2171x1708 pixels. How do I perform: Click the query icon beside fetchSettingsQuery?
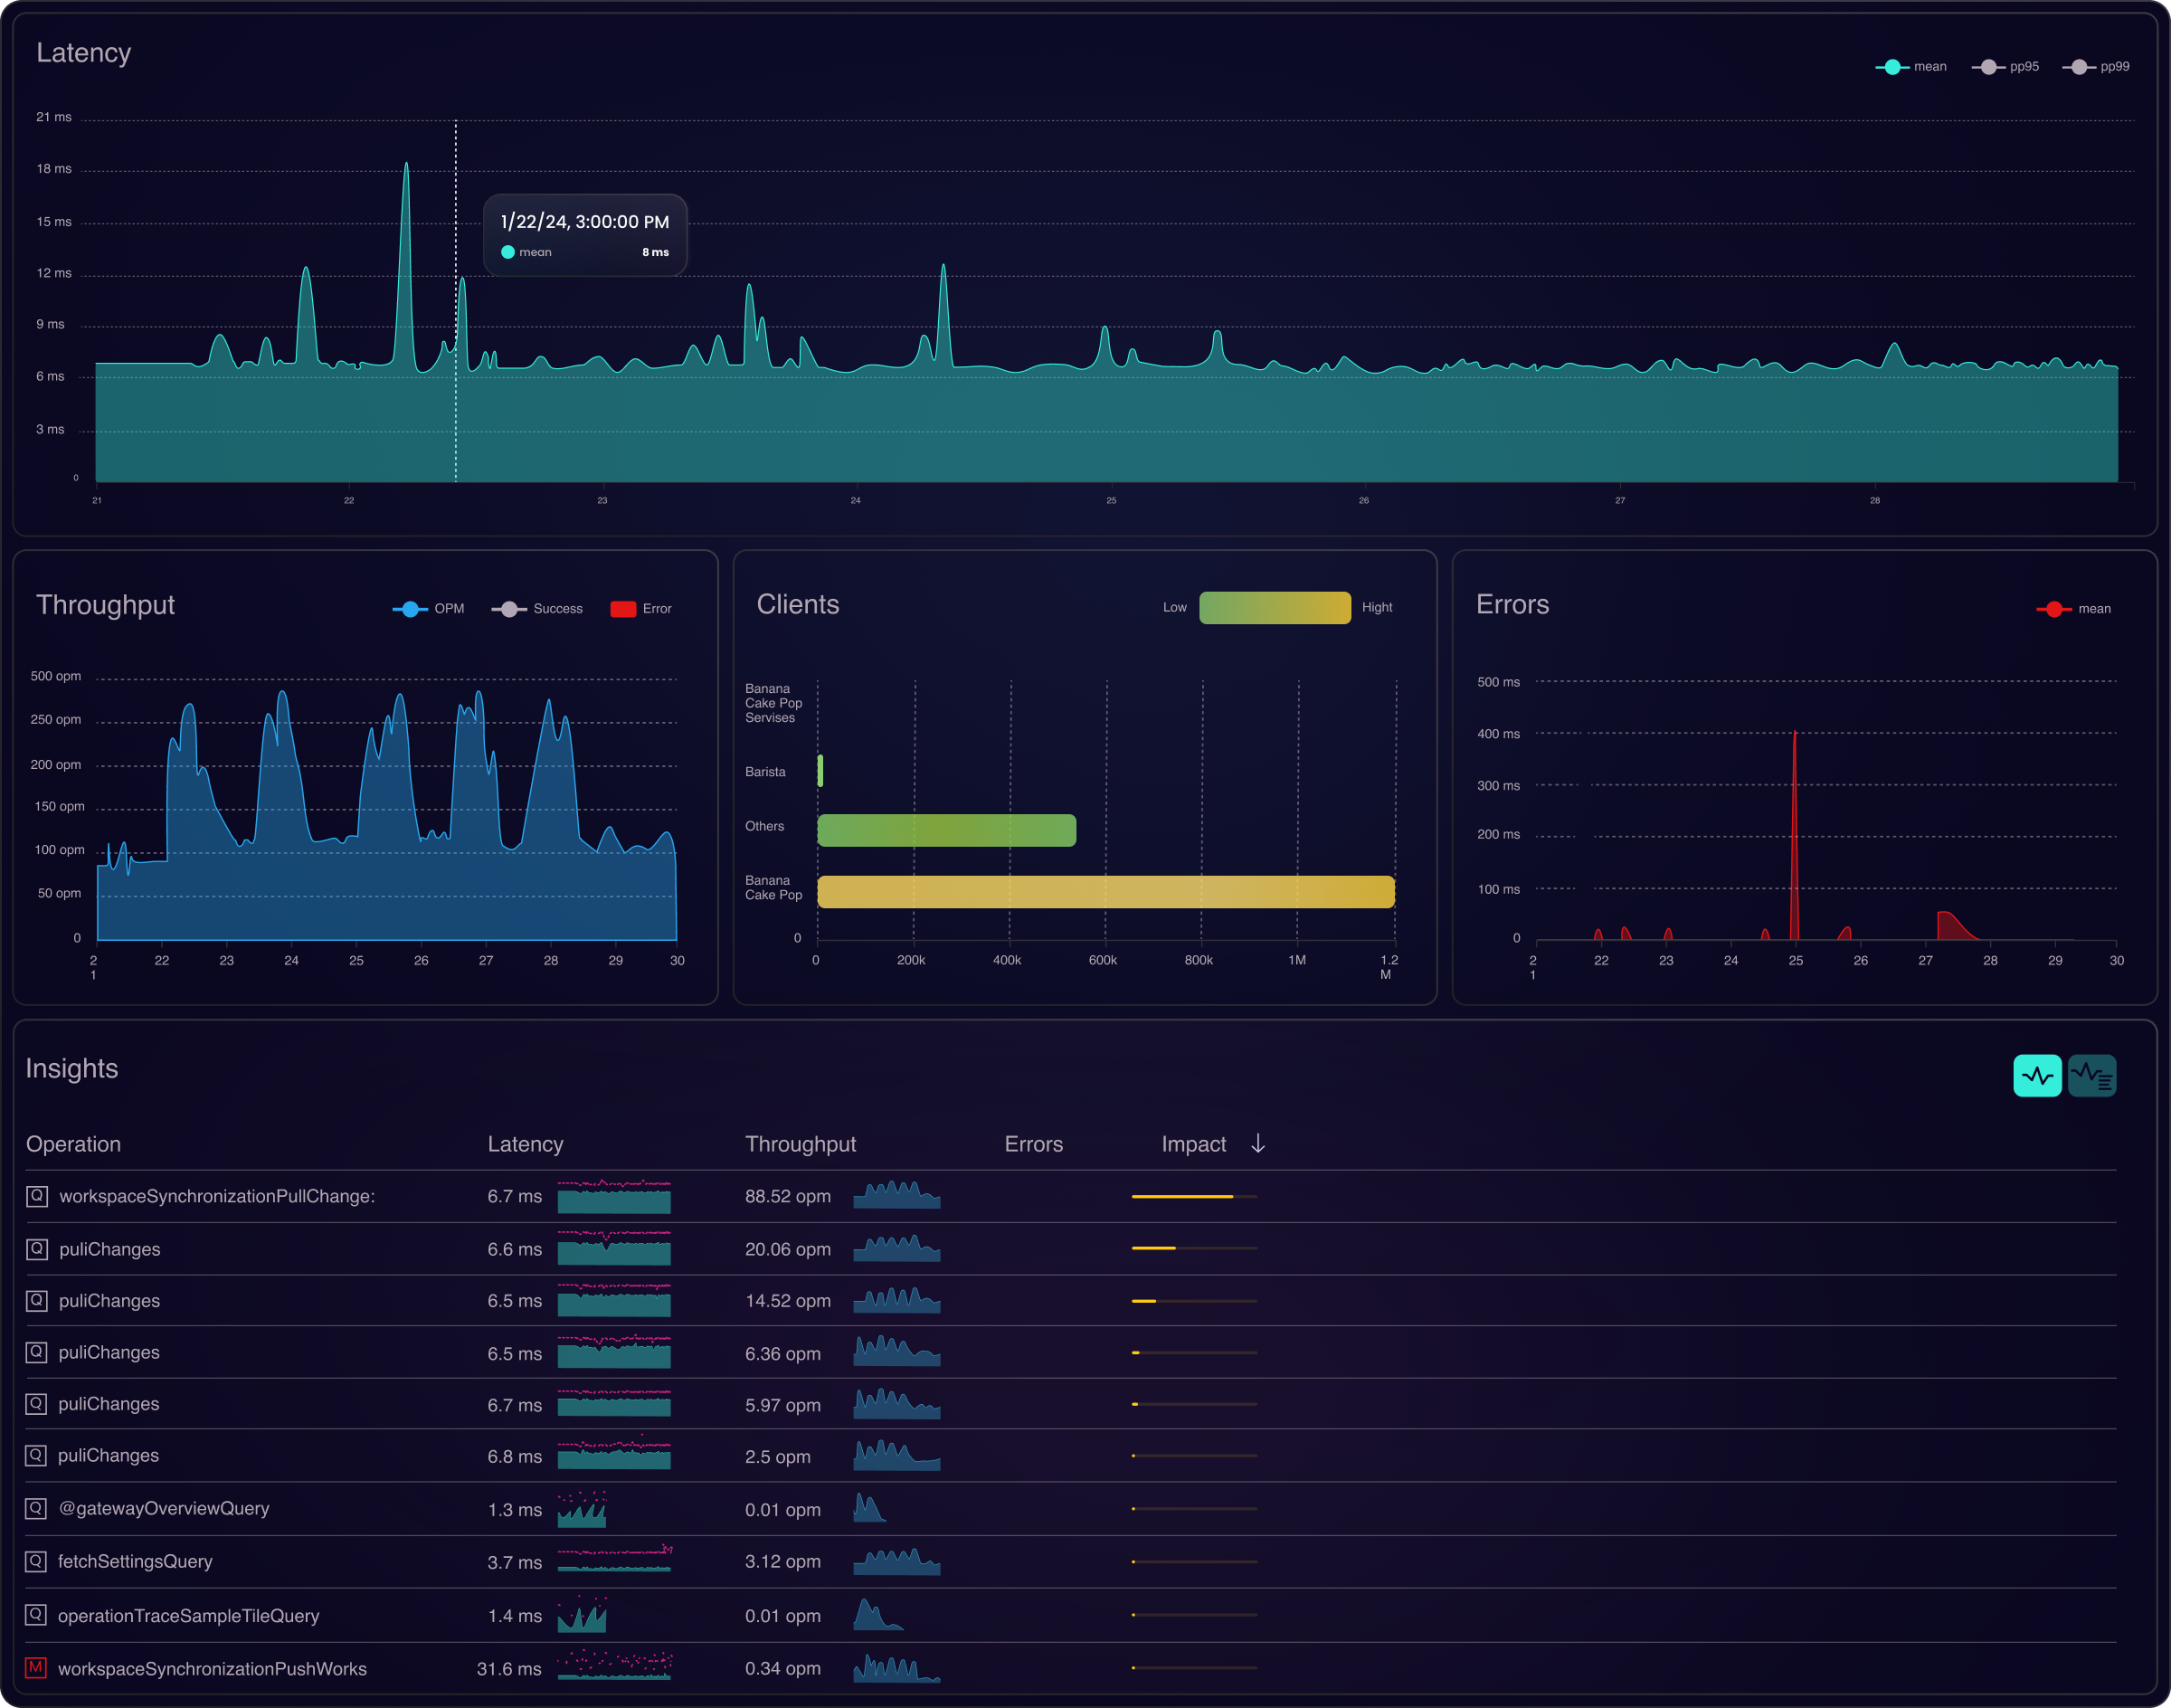point(36,1561)
